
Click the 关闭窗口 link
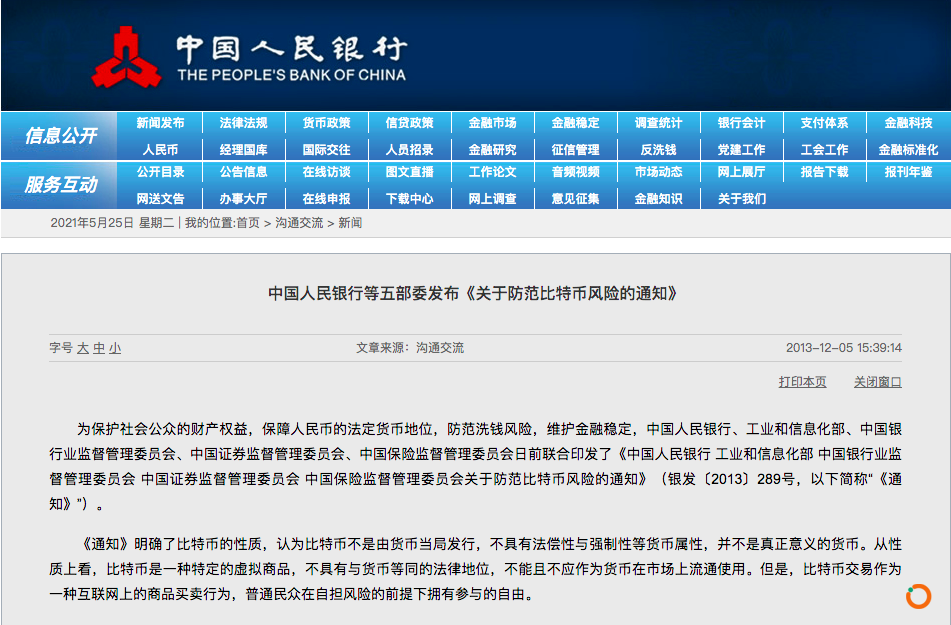(x=878, y=382)
